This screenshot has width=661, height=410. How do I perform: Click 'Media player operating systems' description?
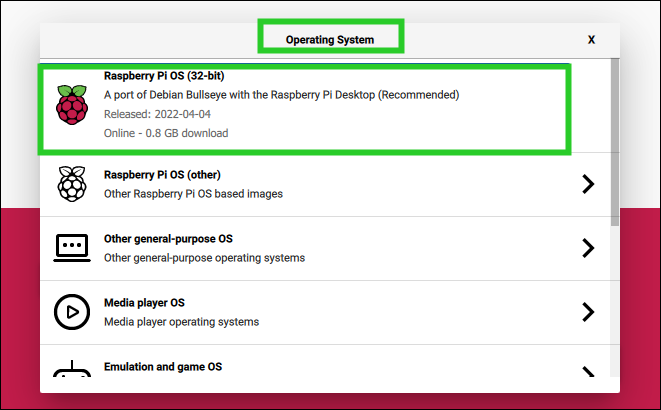point(182,322)
